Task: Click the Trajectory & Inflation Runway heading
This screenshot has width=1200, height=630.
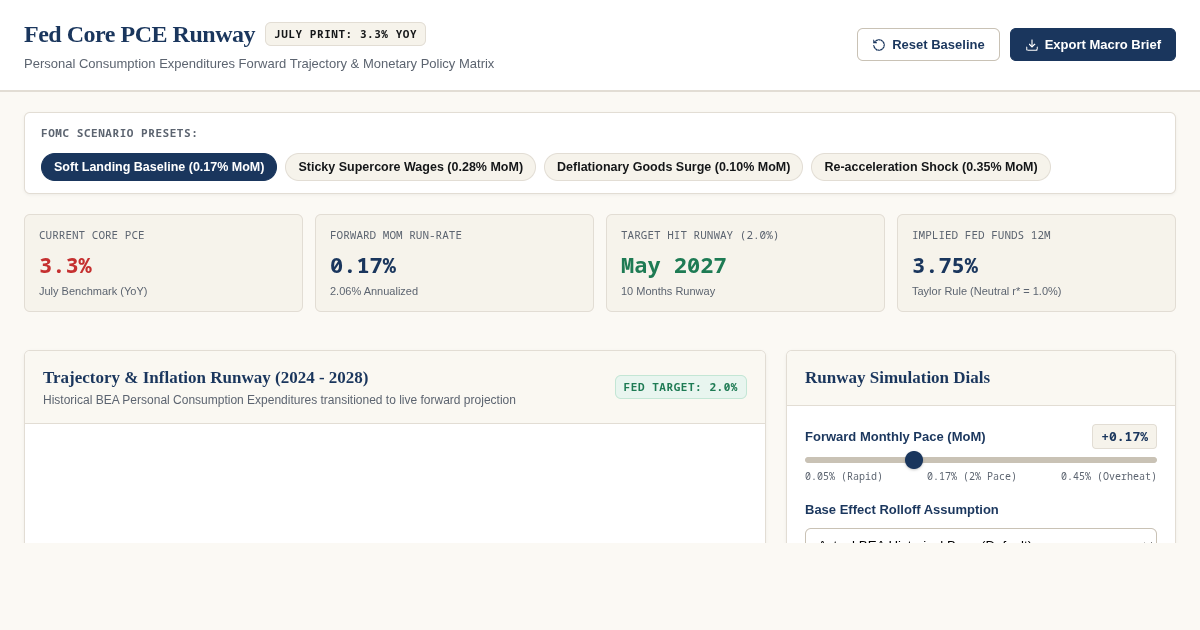Action: (206, 378)
